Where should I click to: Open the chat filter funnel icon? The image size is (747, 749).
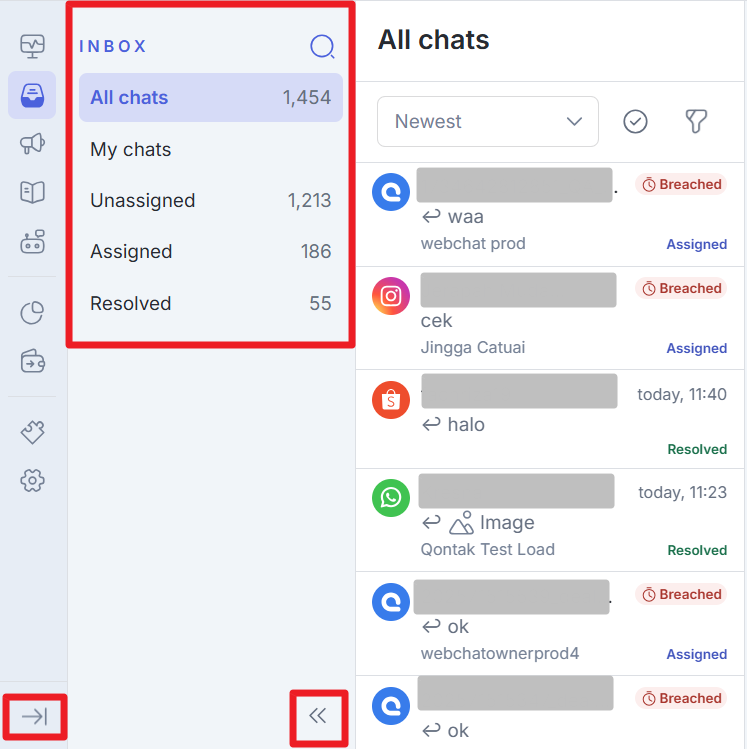(x=696, y=121)
